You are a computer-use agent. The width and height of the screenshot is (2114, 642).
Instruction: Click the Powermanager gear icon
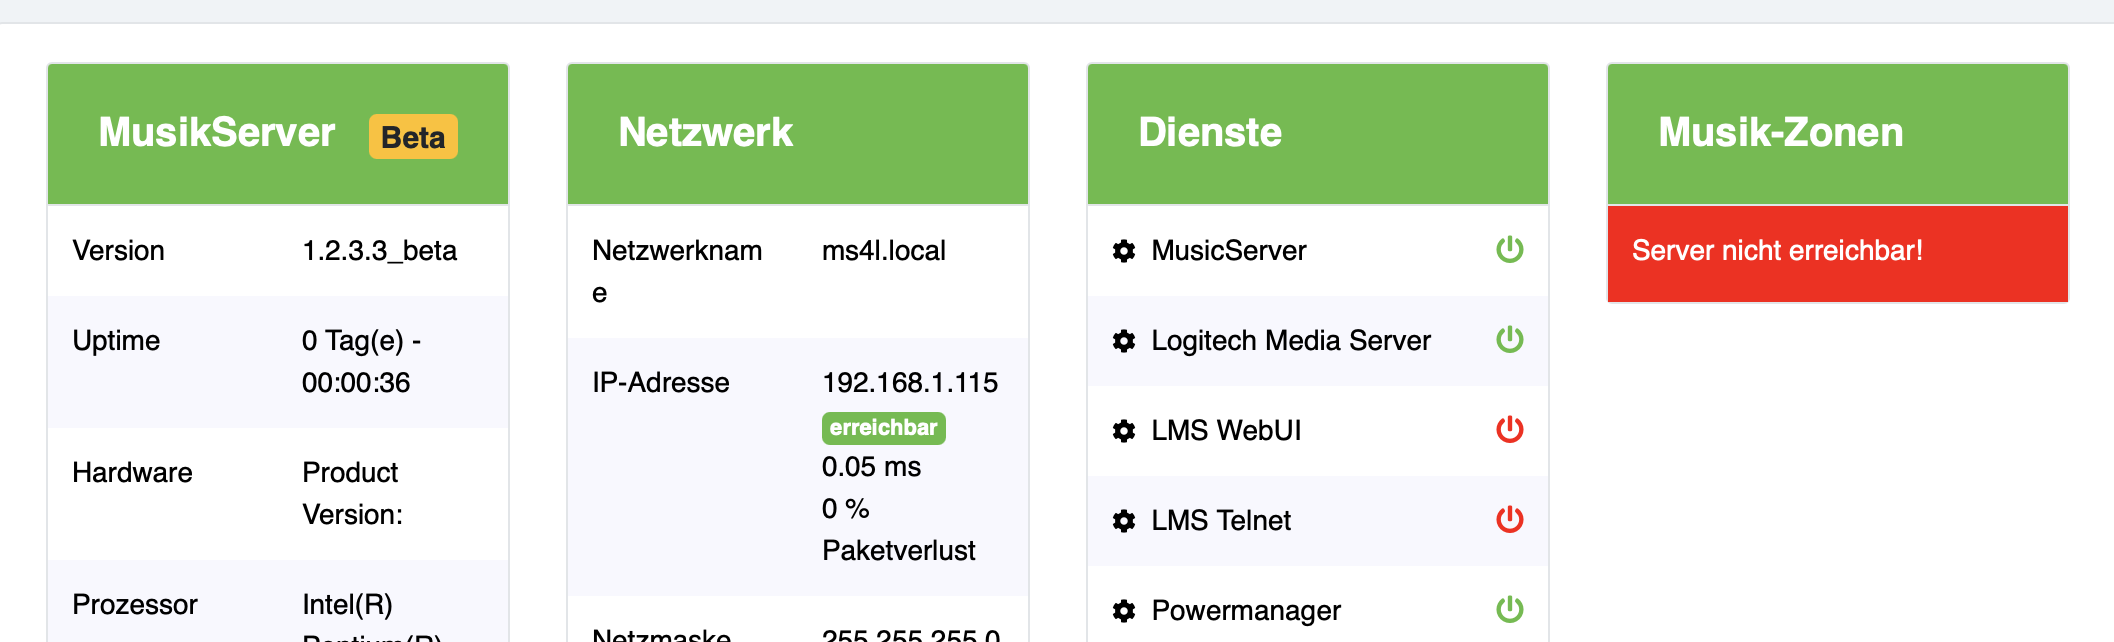point(1124,611)
